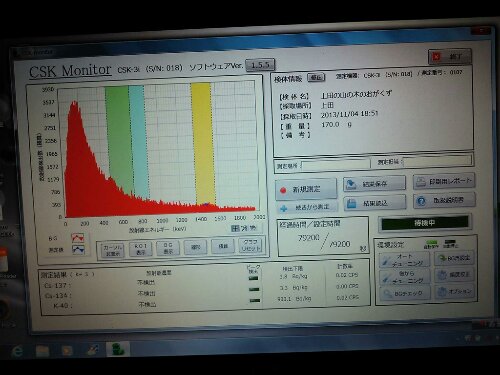This screenshot has width=500, height=375.
Task: Save results using the 結果保存 button
Action: coord(374,184)
